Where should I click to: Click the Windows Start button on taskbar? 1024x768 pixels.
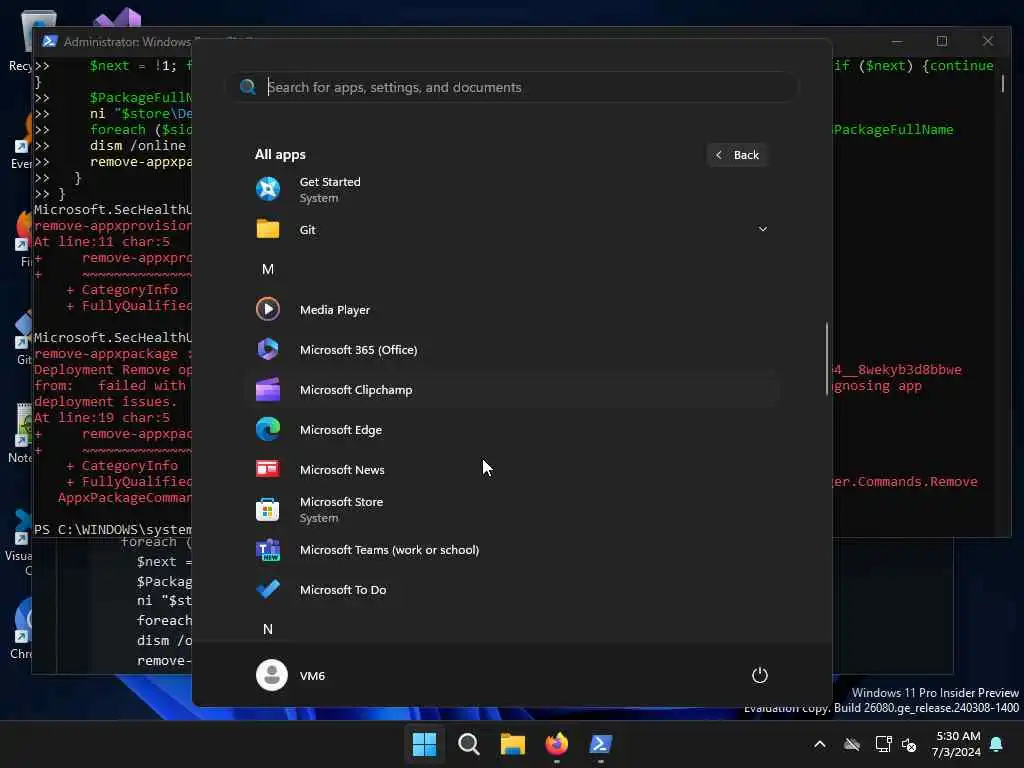424,744
